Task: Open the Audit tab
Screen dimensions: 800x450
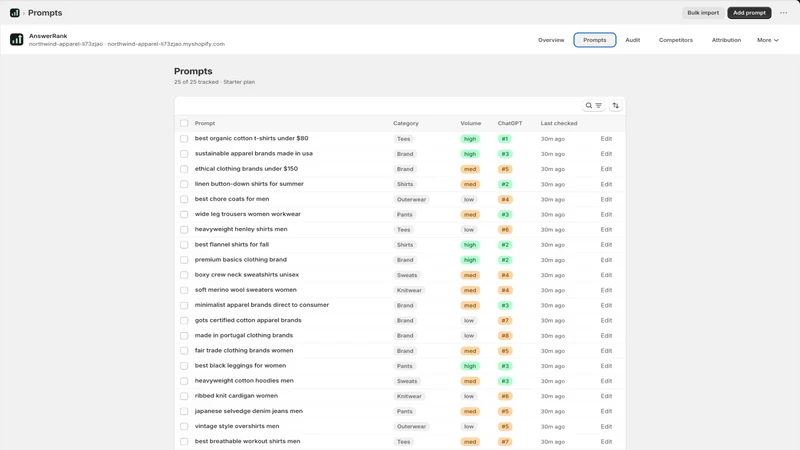Action: [x=633, y=40]
